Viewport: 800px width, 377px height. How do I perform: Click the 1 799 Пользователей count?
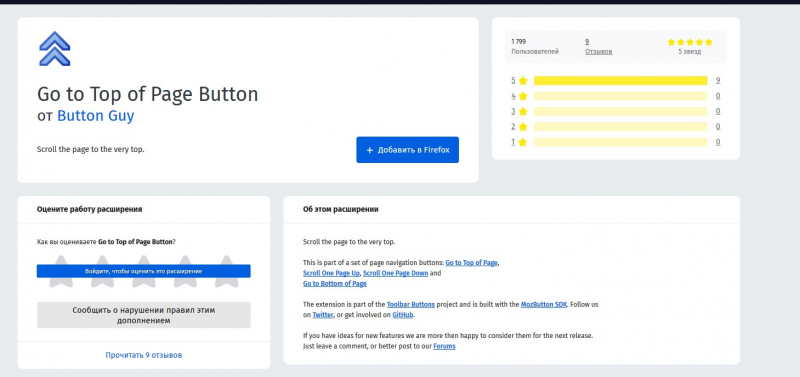pyautogui.click(x=535, y=46)
